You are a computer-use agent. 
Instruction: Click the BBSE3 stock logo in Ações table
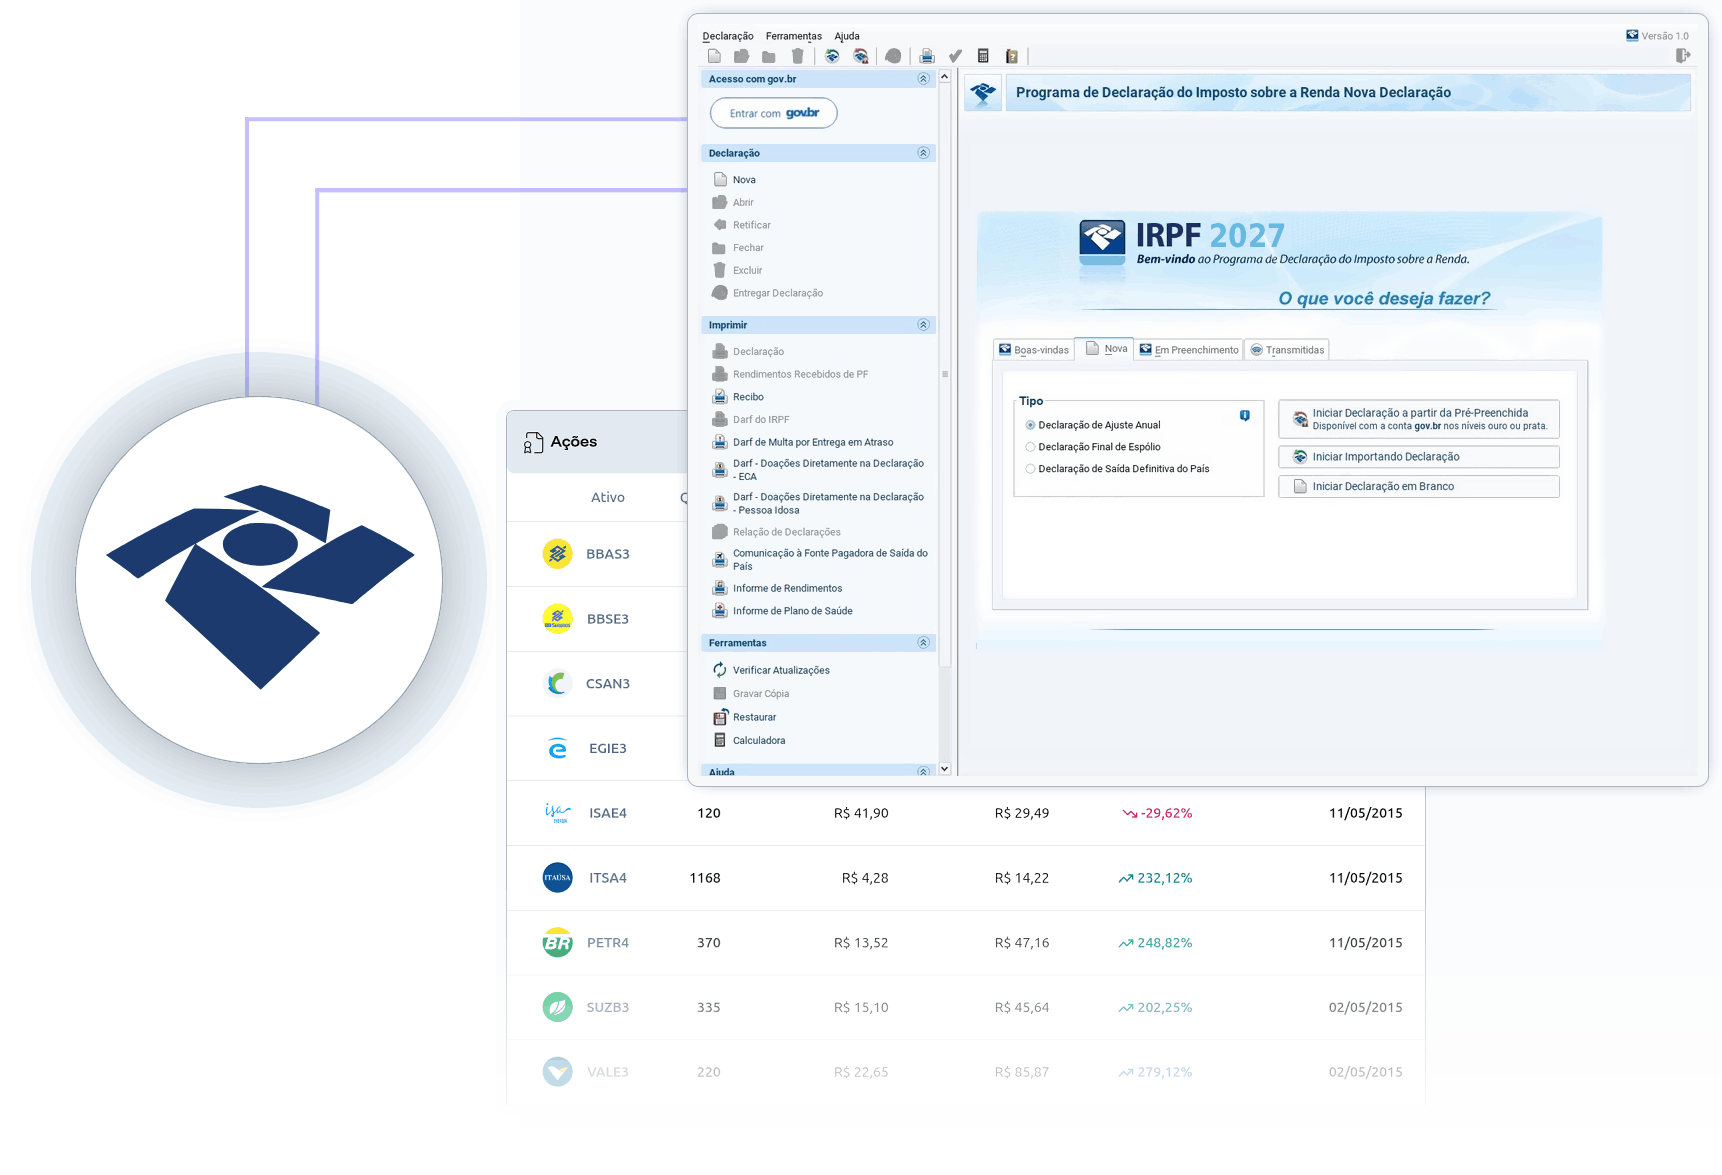pos(558,618)
